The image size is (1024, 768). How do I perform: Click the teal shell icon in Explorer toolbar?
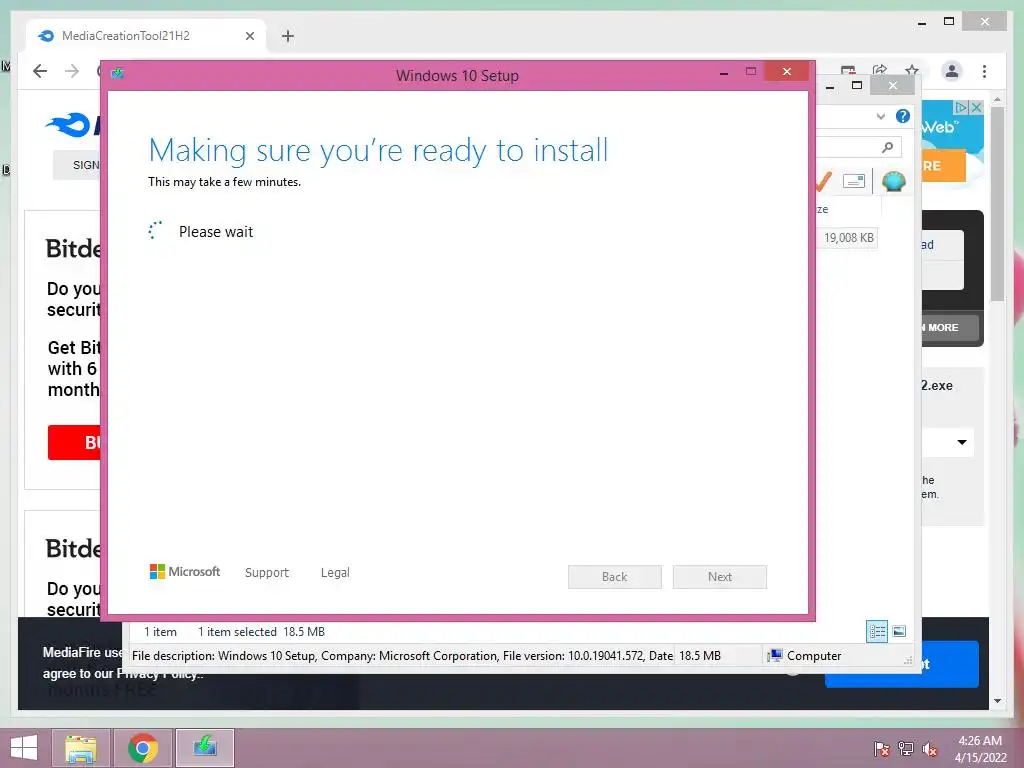[x=893, y=181]
